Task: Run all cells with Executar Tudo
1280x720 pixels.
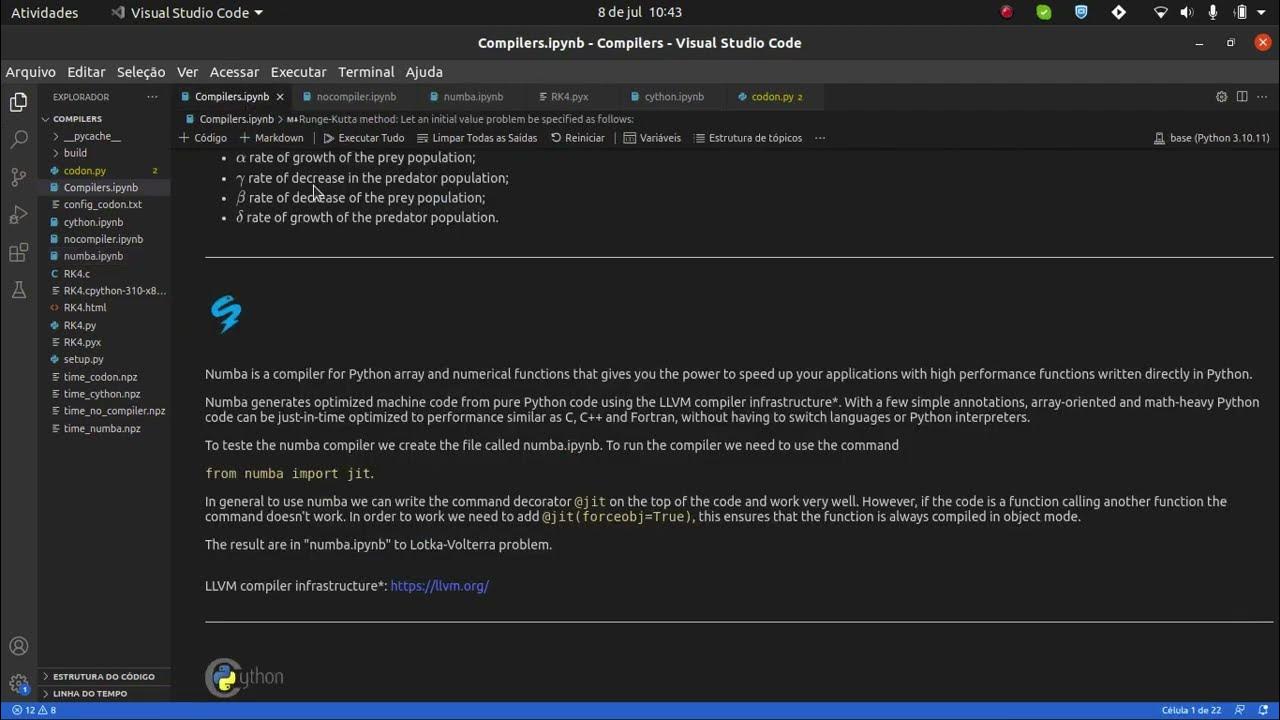Action: coord(364,138)
